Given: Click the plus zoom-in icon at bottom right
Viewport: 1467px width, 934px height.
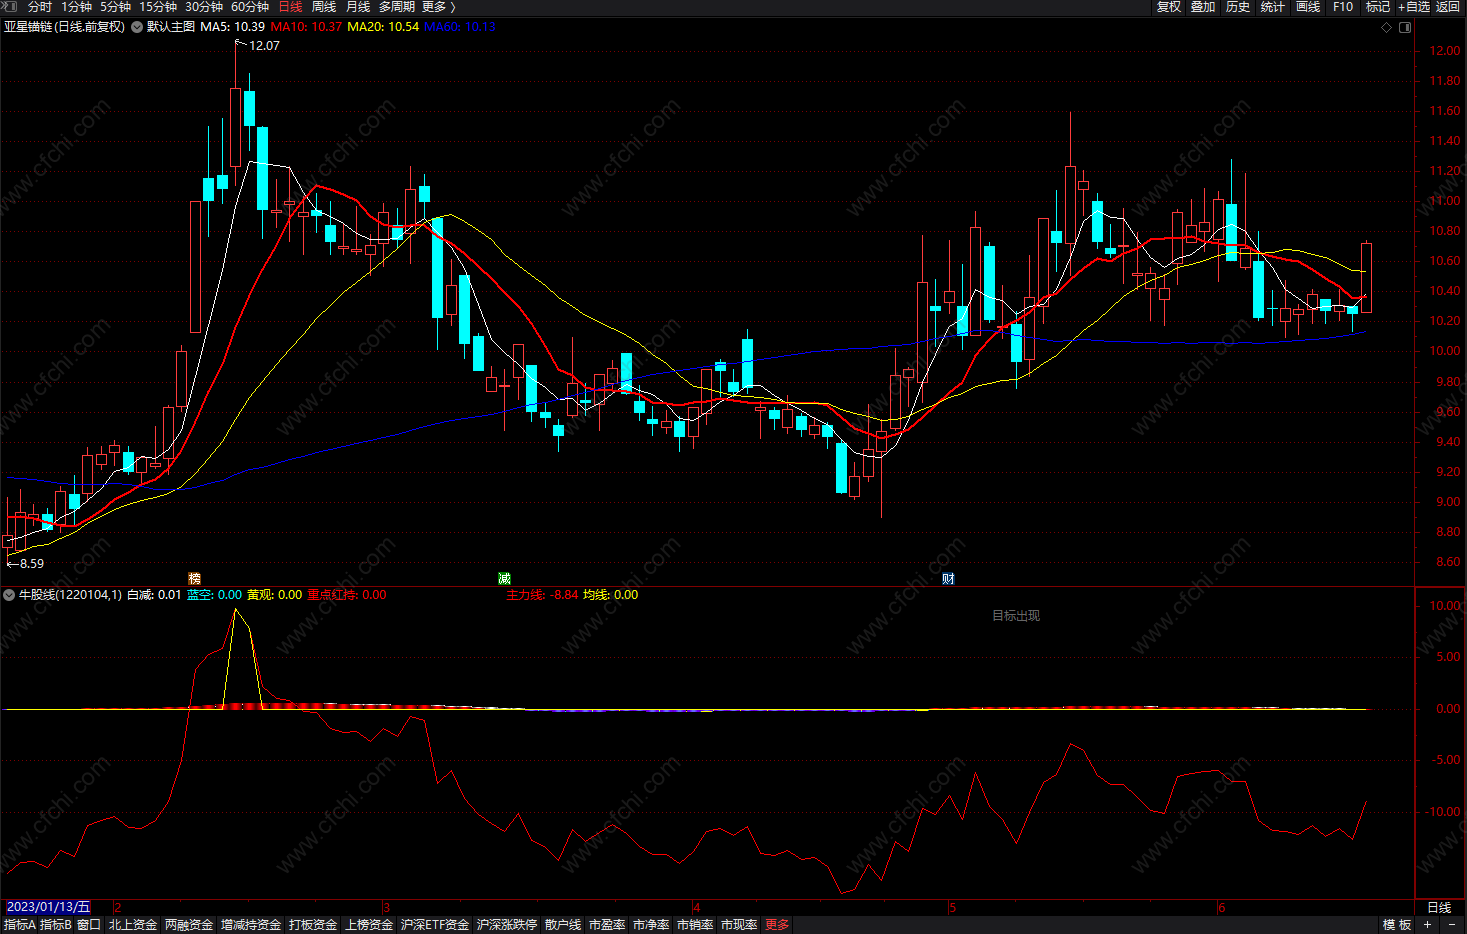Looking at the screenshot, I should [x=1427, y=925].
